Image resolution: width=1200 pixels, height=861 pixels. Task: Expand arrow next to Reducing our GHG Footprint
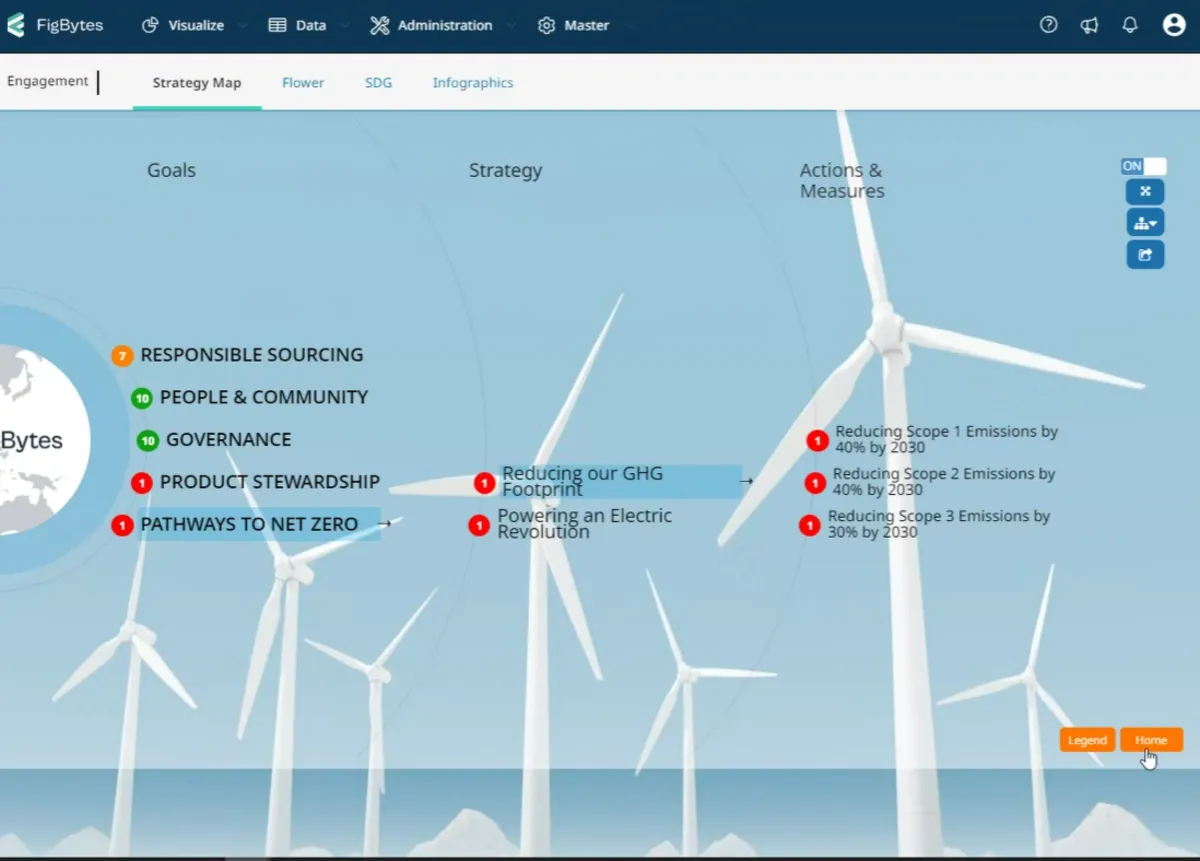point(746,481)
